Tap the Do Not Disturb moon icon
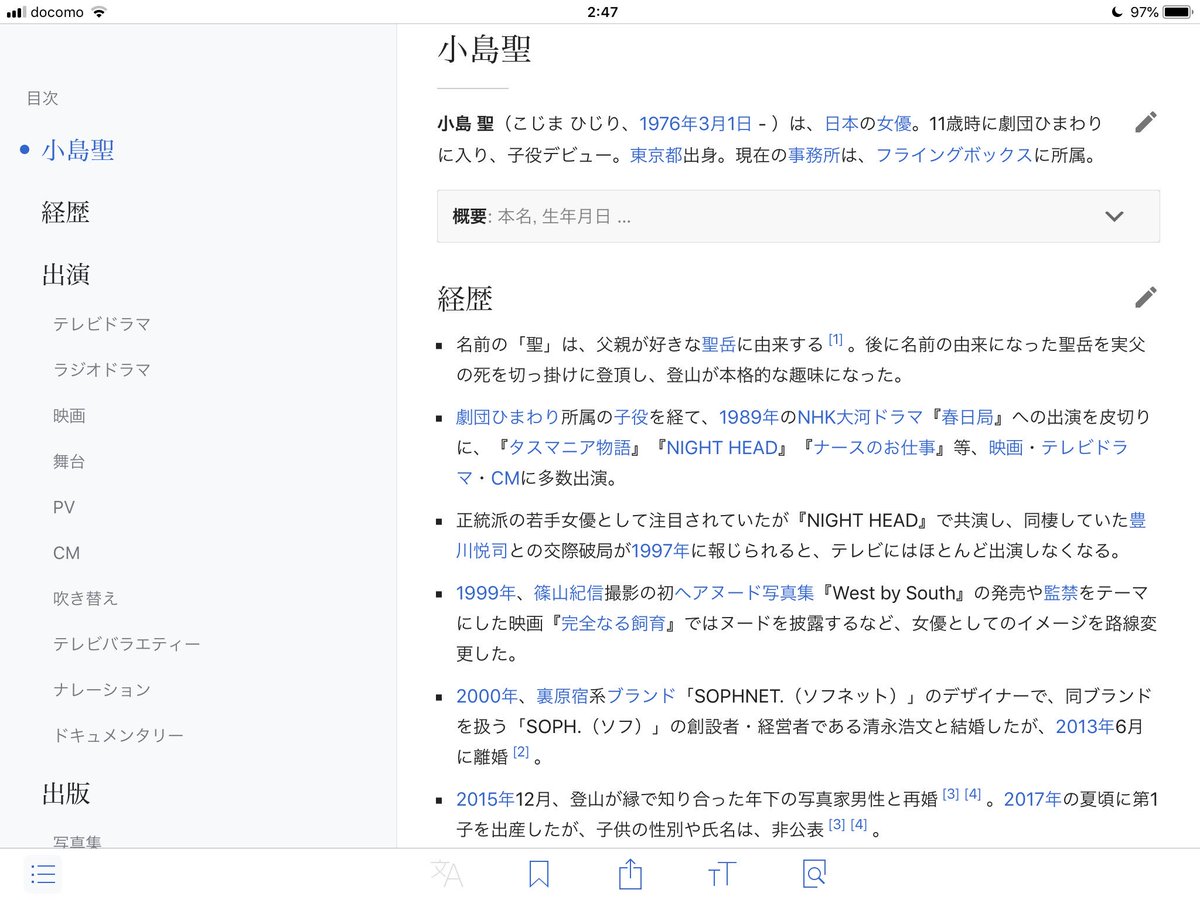This screenshot has height=900, width=1200. [1117, 12]
